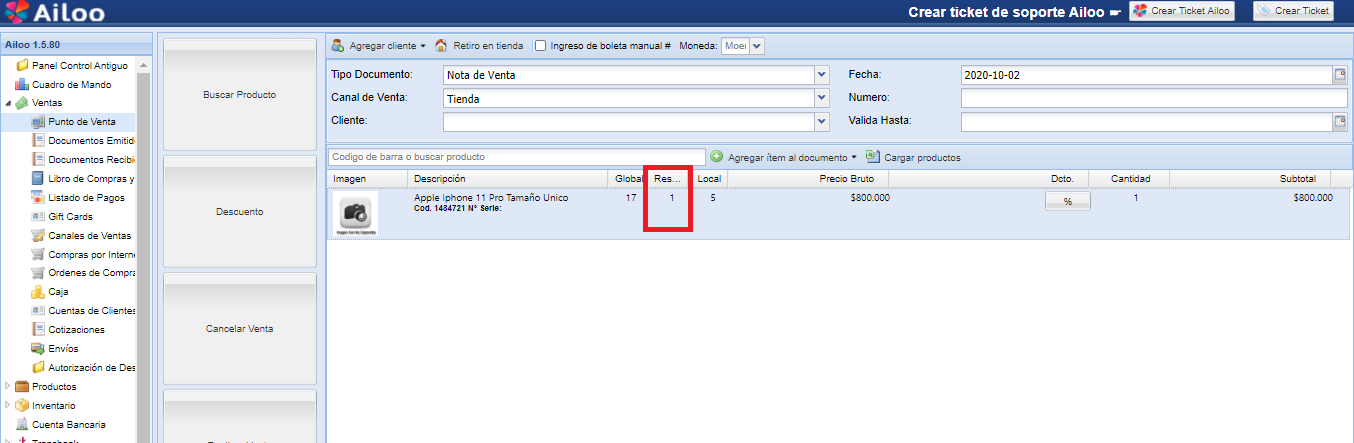
Task: Open Gift Cards card icon
Action: [x=38, y=216]
